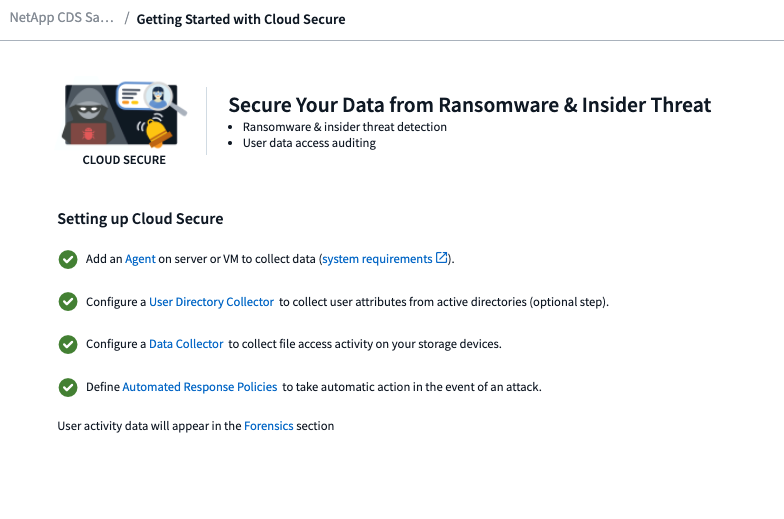Go to the Data Collector link
Viewport: 784px width, 519px height.
pyautogui.click(x=186, y=344)
